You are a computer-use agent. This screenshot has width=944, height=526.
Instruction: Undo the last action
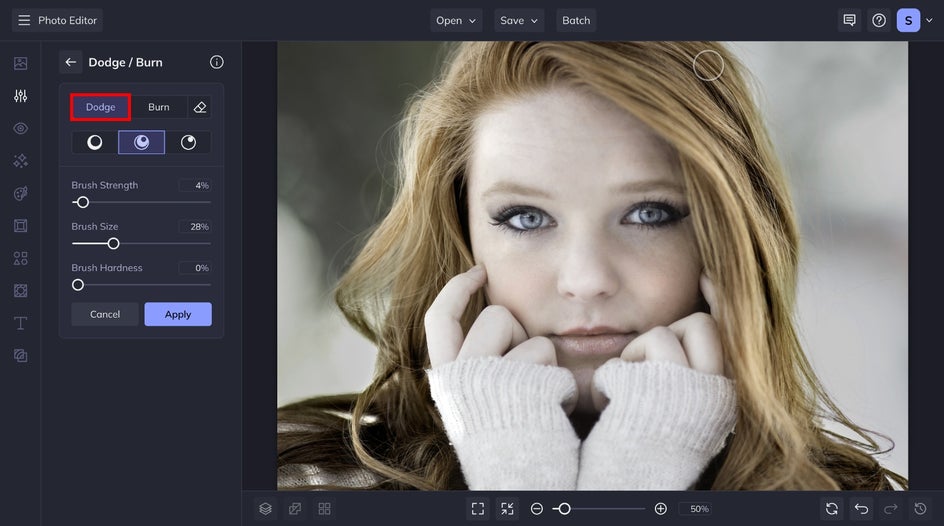point(862,509)
